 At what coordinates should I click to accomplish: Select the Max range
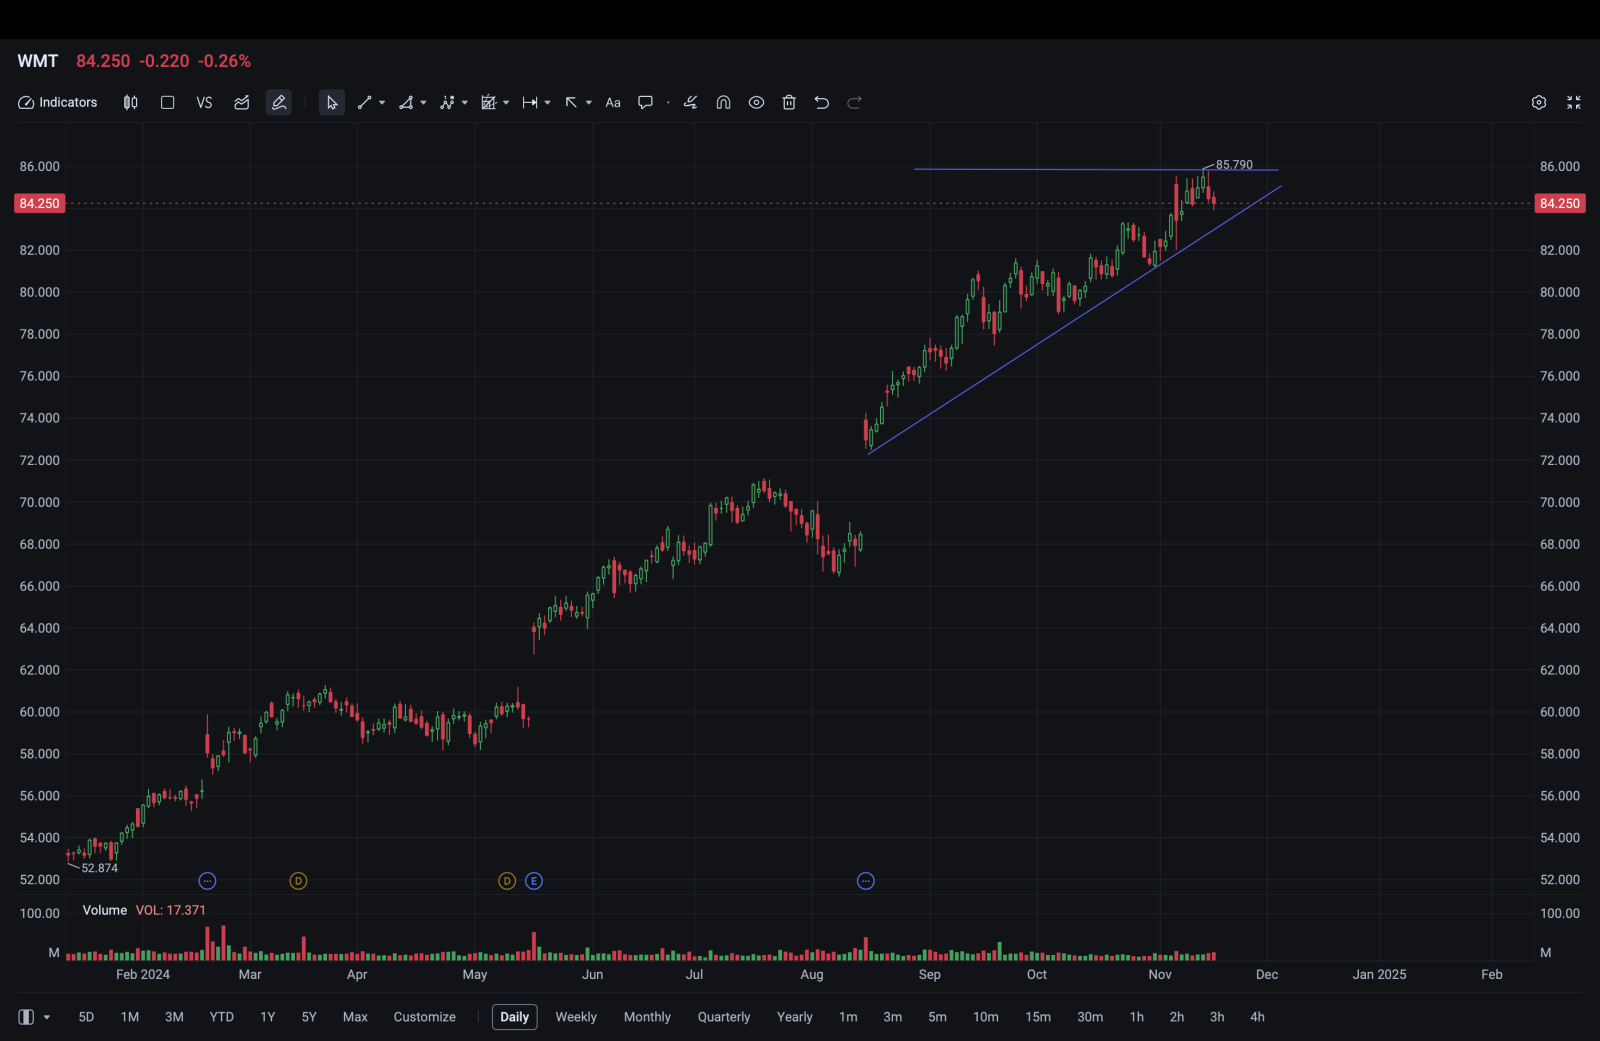click(x=355, y=1017)
